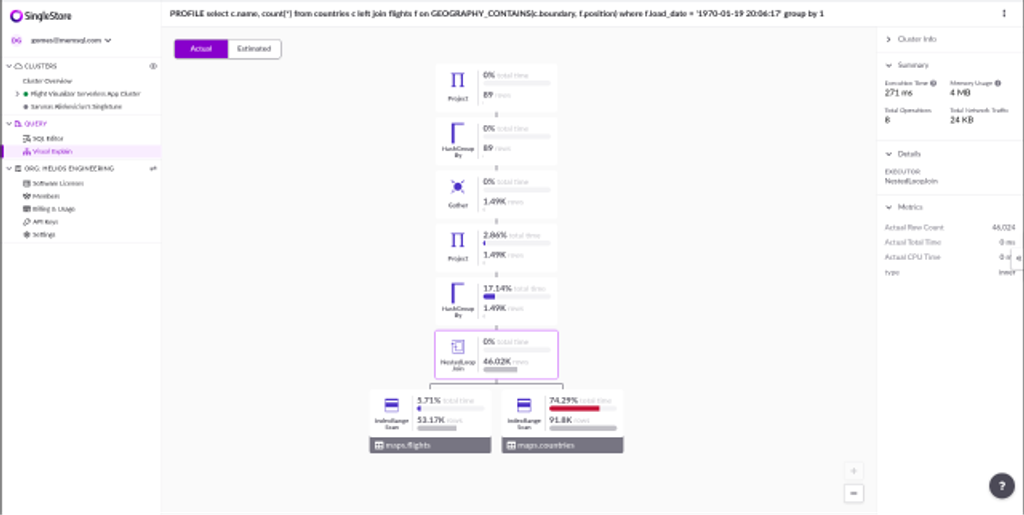1024x515 pixels.
Task: Expand the Flight Visualizer cluster row
Action: tap(18, 94)
